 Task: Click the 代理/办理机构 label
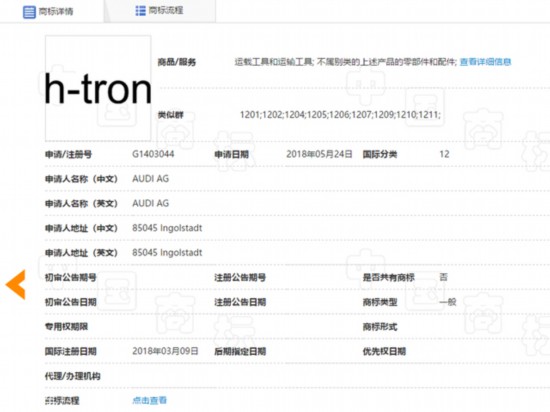pos(73,376)
